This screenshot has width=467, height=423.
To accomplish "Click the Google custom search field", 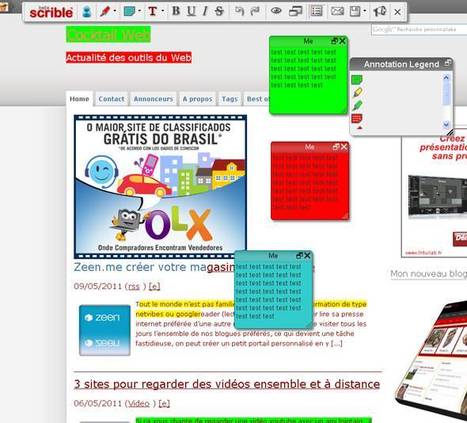I will (419, 29).
